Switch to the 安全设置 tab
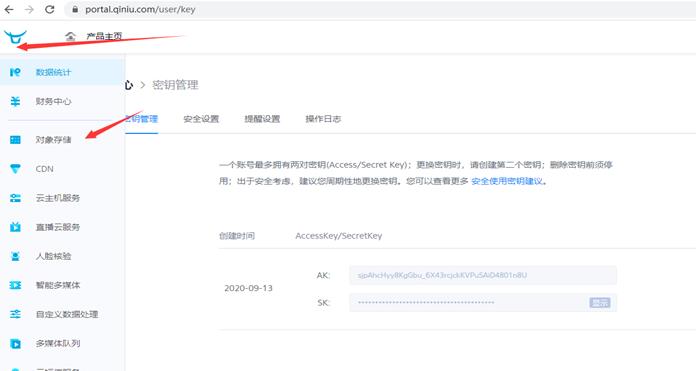This screenshot has width=696, height=371. point(201,119)
